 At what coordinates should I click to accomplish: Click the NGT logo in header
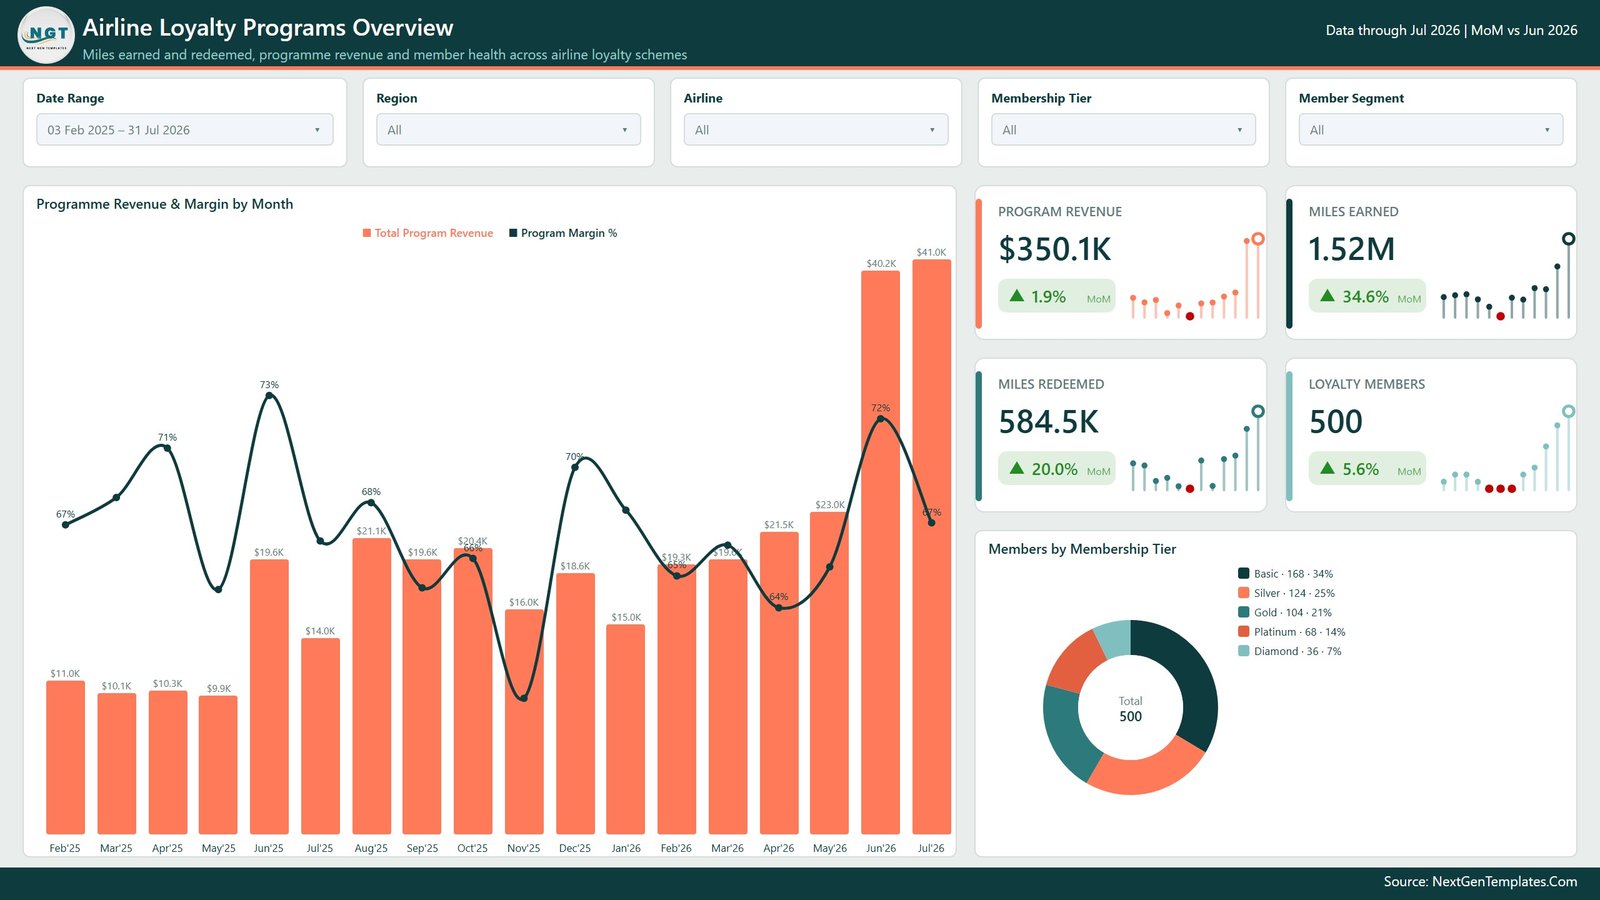[x=47, y=34]
